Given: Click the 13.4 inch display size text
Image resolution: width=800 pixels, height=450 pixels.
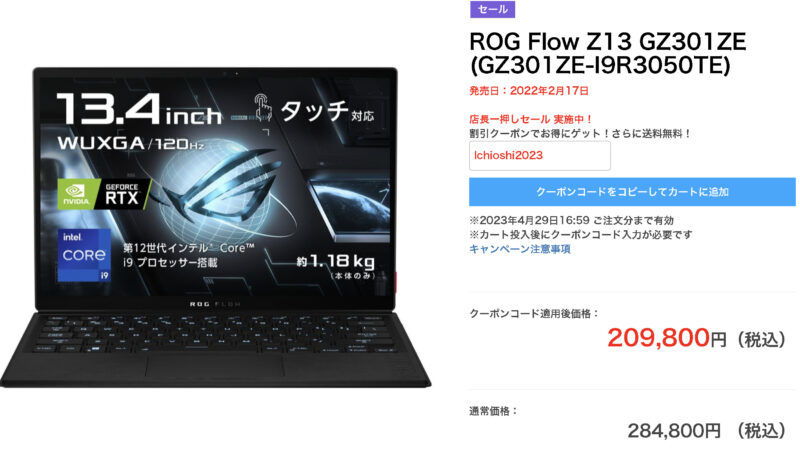Looking at the screenshot, I should pos(140,109).
